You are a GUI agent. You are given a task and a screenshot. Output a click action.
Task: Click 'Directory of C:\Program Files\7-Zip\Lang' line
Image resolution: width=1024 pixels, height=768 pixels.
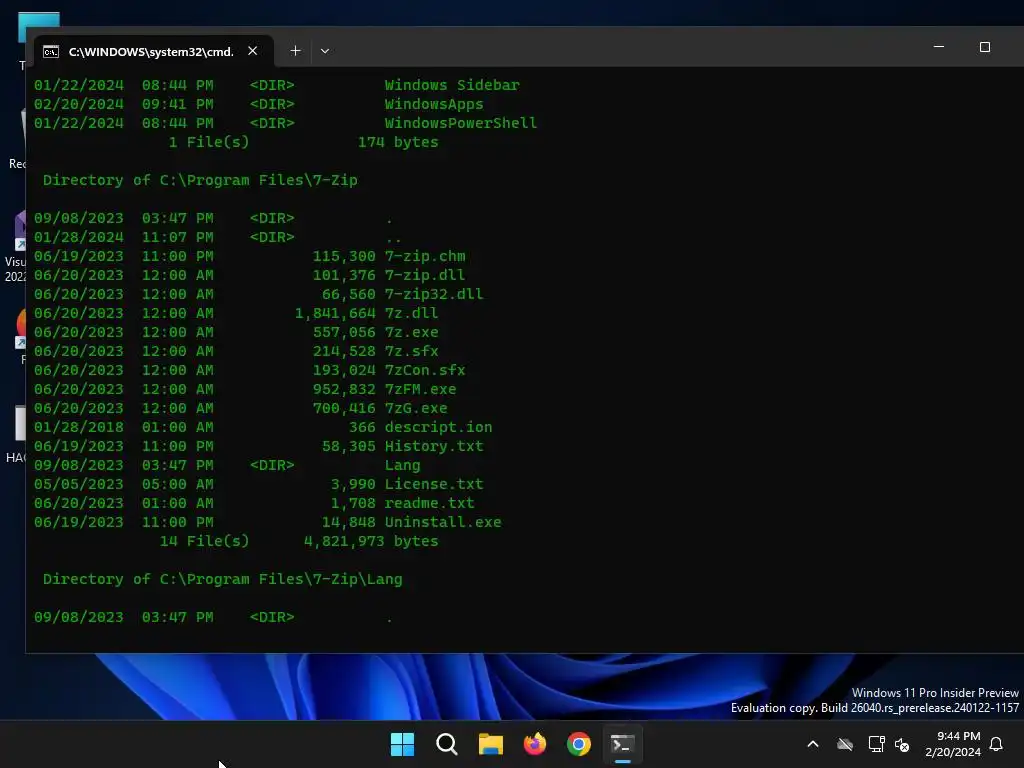(222, 579)
